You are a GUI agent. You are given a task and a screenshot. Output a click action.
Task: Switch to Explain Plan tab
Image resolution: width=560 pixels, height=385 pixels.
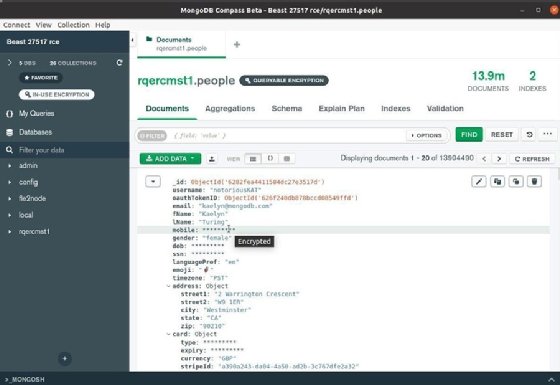341,109
